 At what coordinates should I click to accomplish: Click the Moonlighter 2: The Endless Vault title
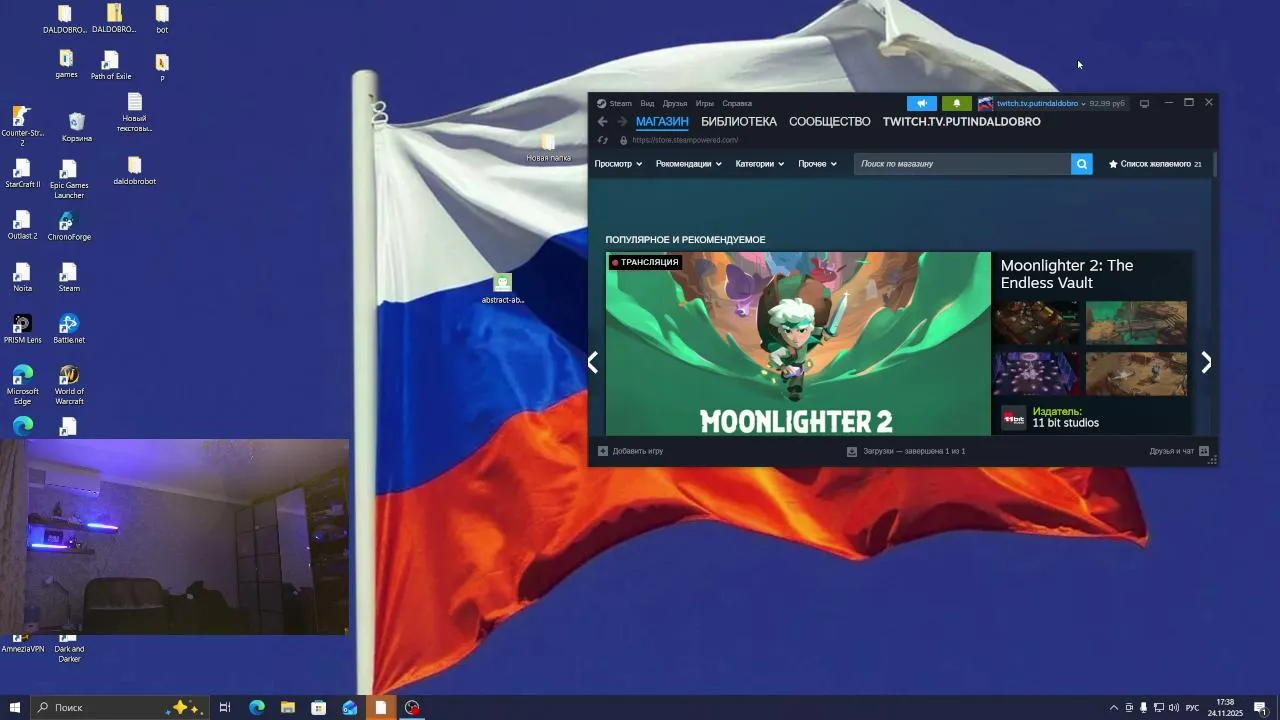1067,274
